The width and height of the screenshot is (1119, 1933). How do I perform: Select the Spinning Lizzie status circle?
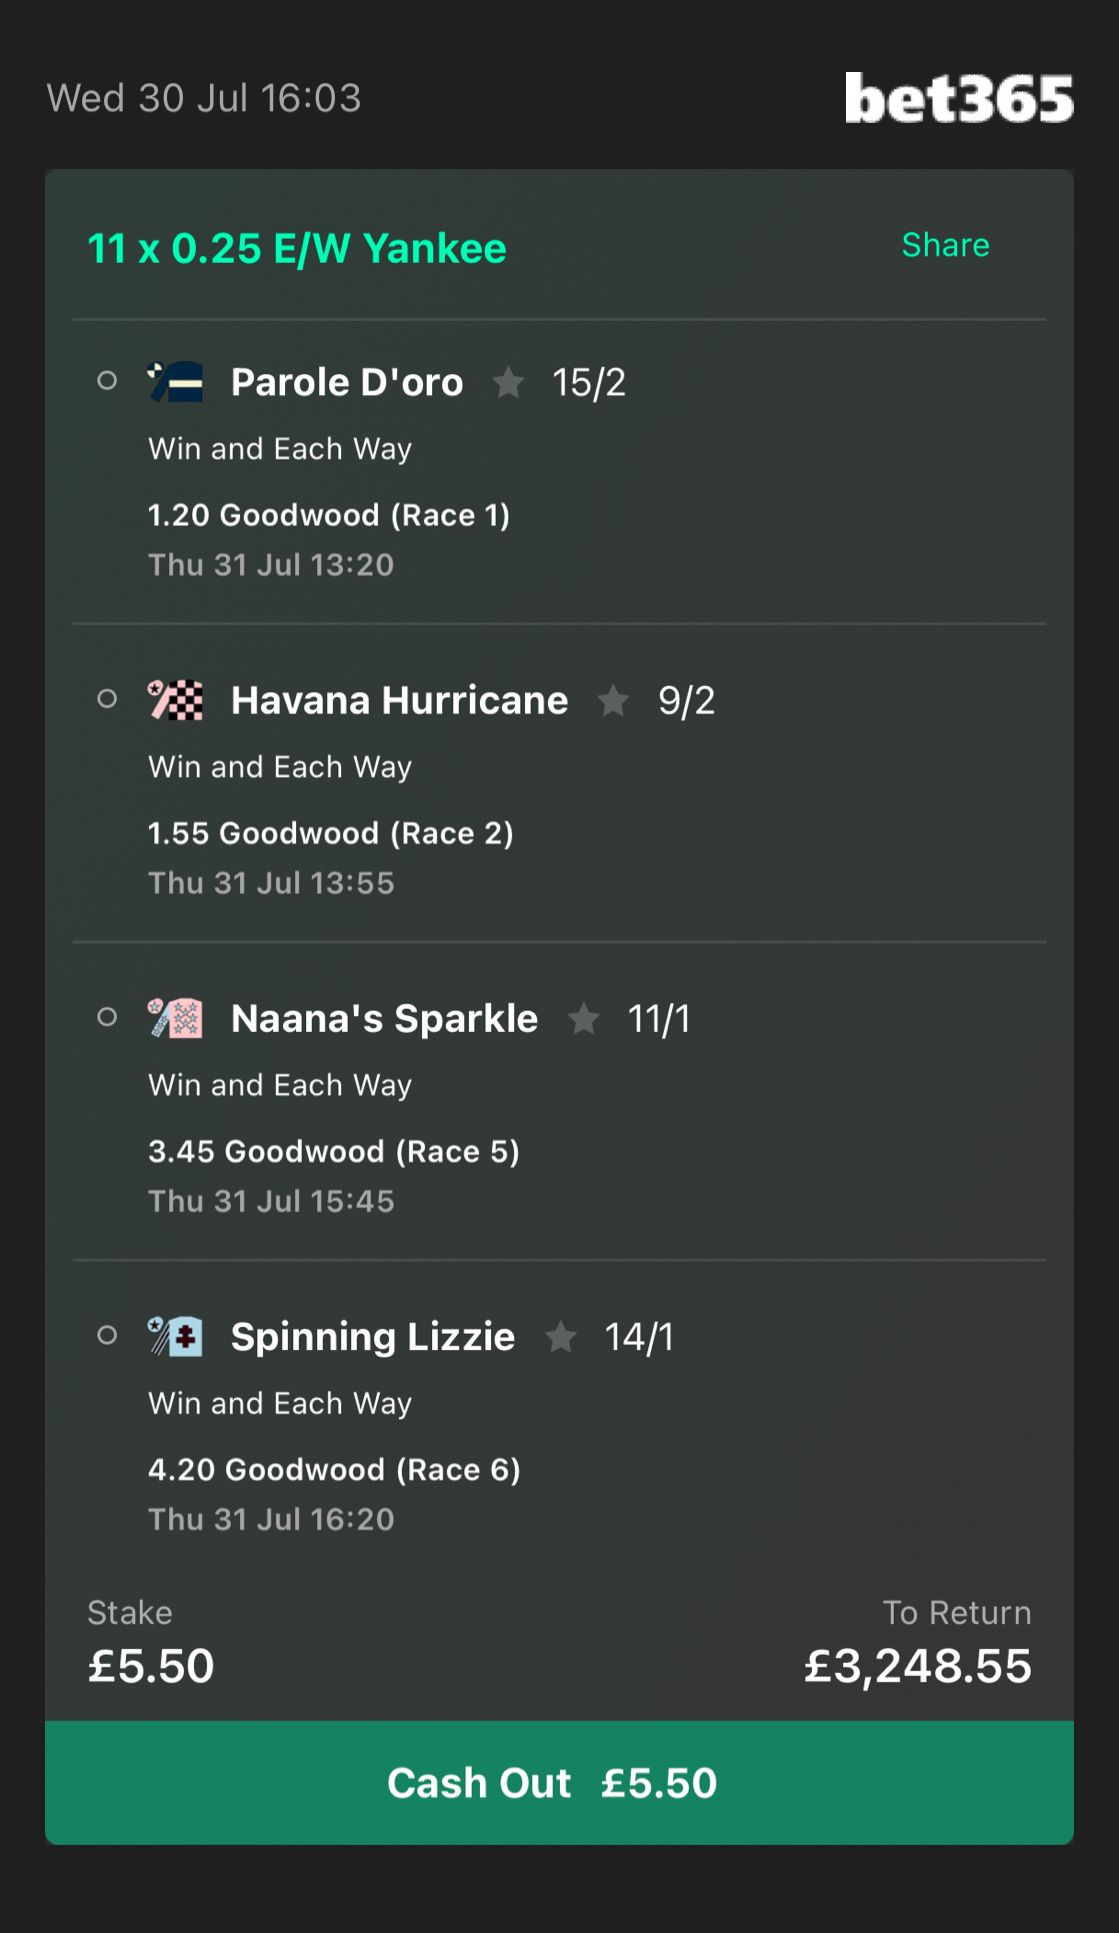point(107,1335)
